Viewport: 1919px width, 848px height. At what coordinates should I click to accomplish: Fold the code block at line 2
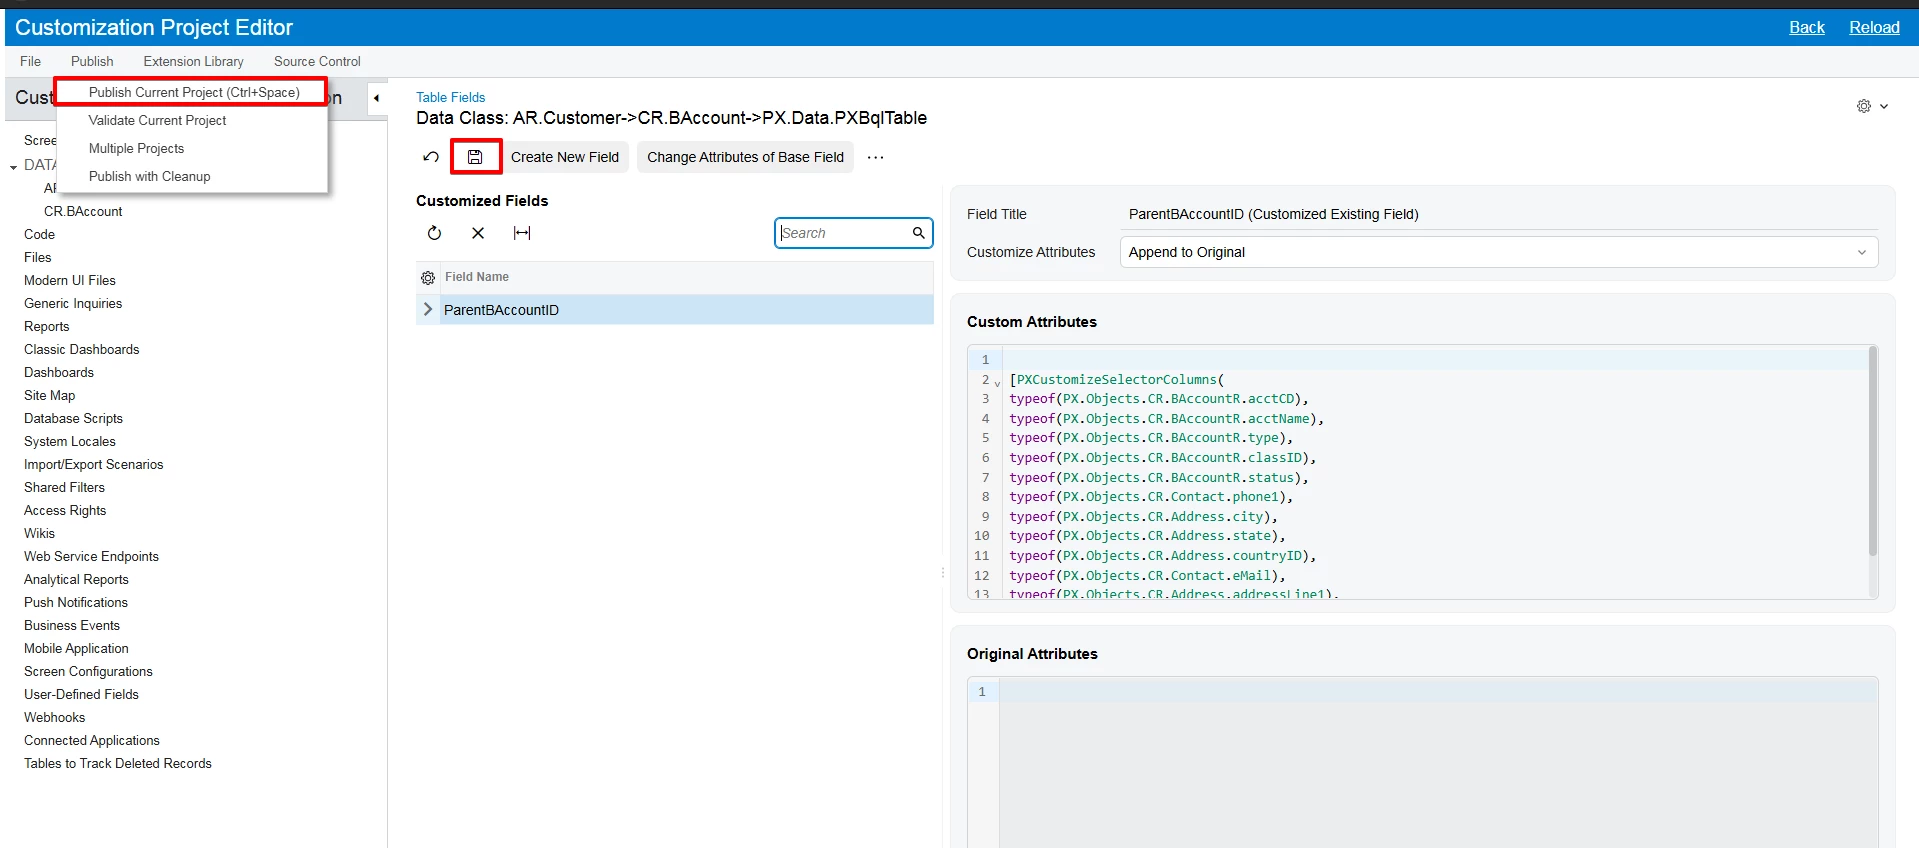997,382
